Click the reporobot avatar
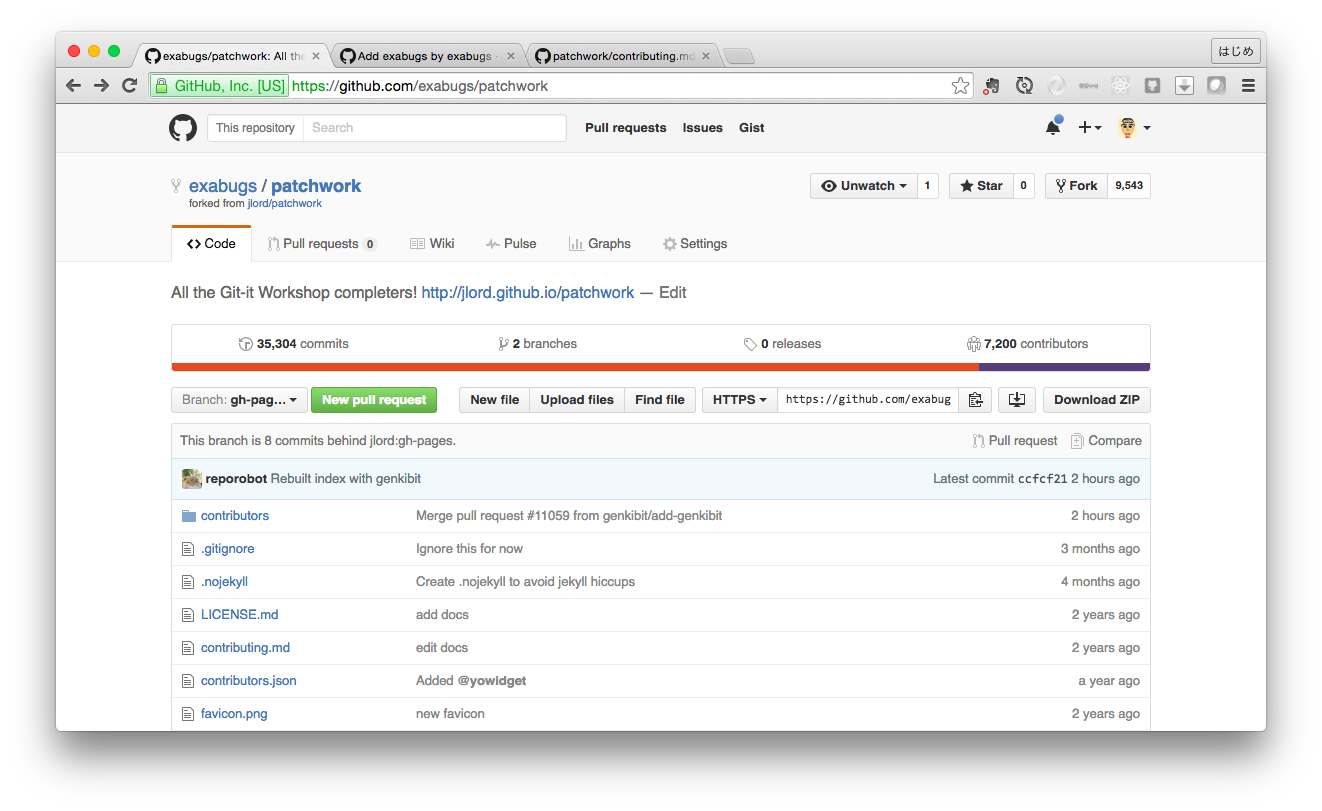Image resolution: width=1322 pixels, height=811 pixels. tap(192, 479)
